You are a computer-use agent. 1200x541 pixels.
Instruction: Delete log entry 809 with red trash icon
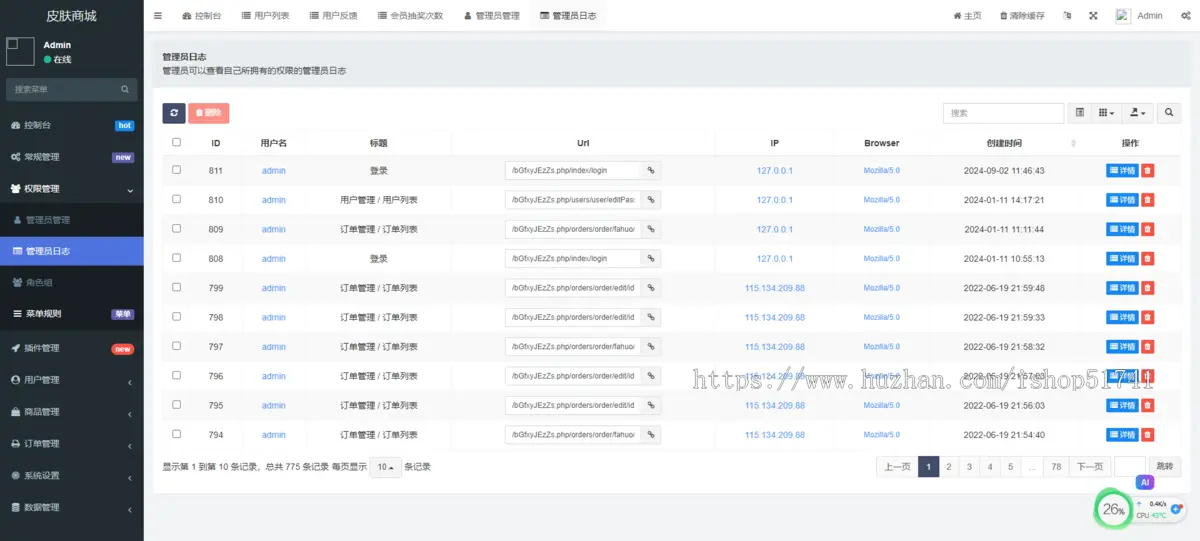tap(1148, 230)
